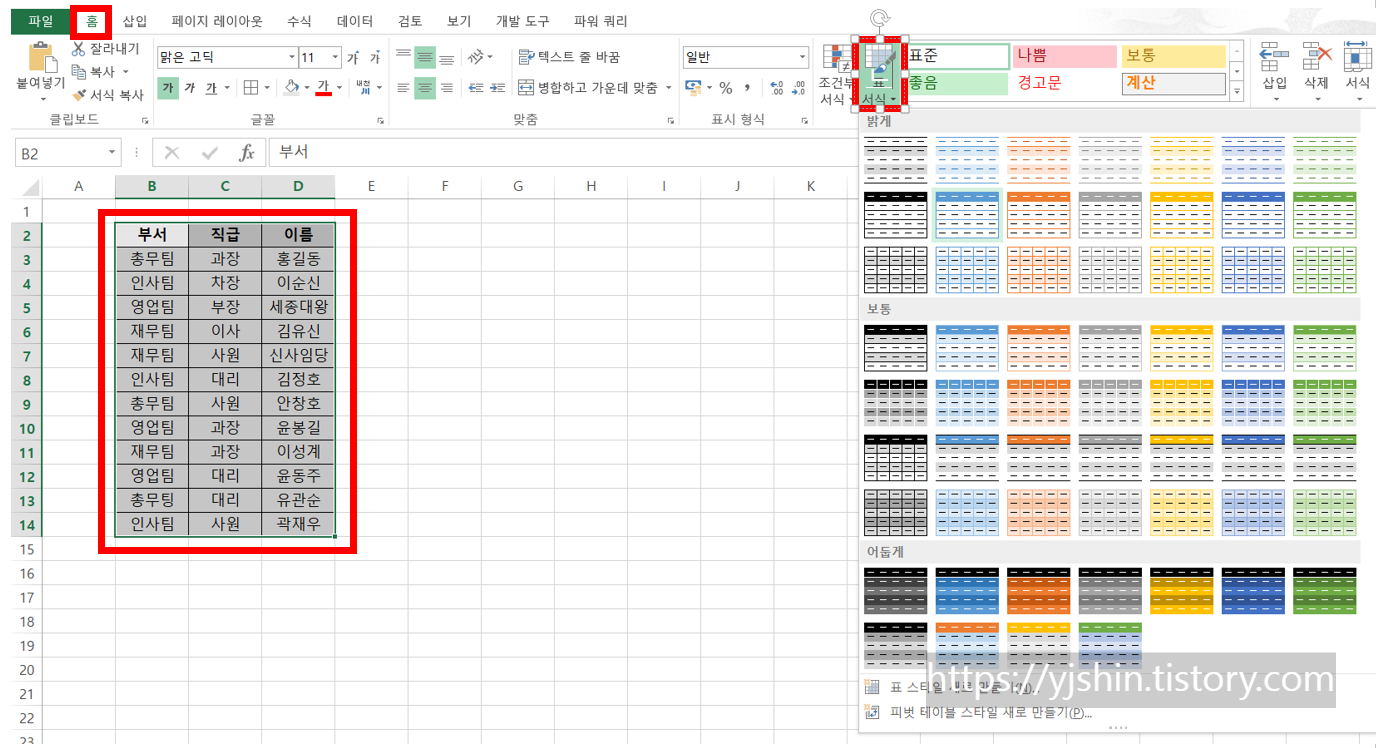
Task: Select column header D
Action: coord(298,187)
